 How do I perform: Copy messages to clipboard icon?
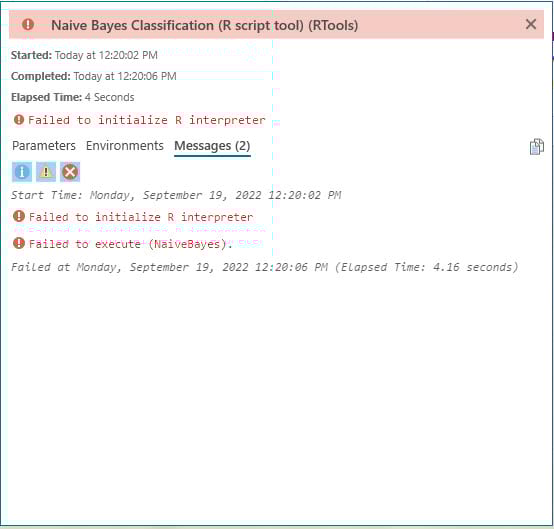pos(536,147)
